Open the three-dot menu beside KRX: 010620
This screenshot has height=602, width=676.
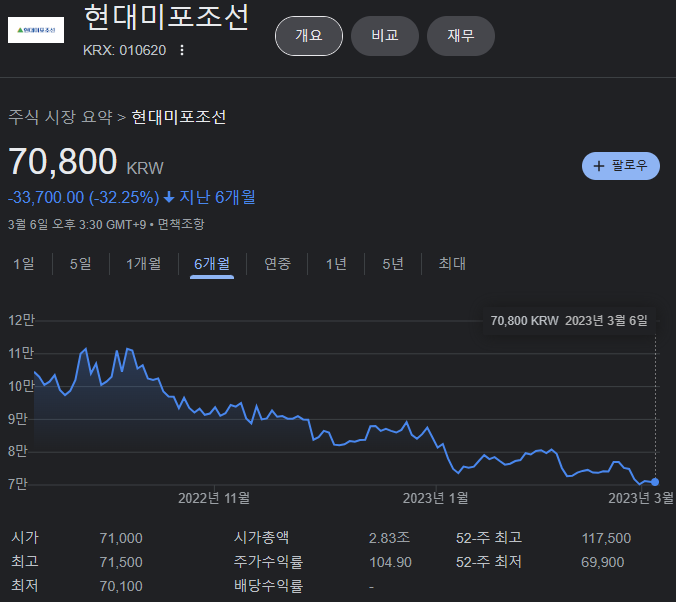pos(182,50)
